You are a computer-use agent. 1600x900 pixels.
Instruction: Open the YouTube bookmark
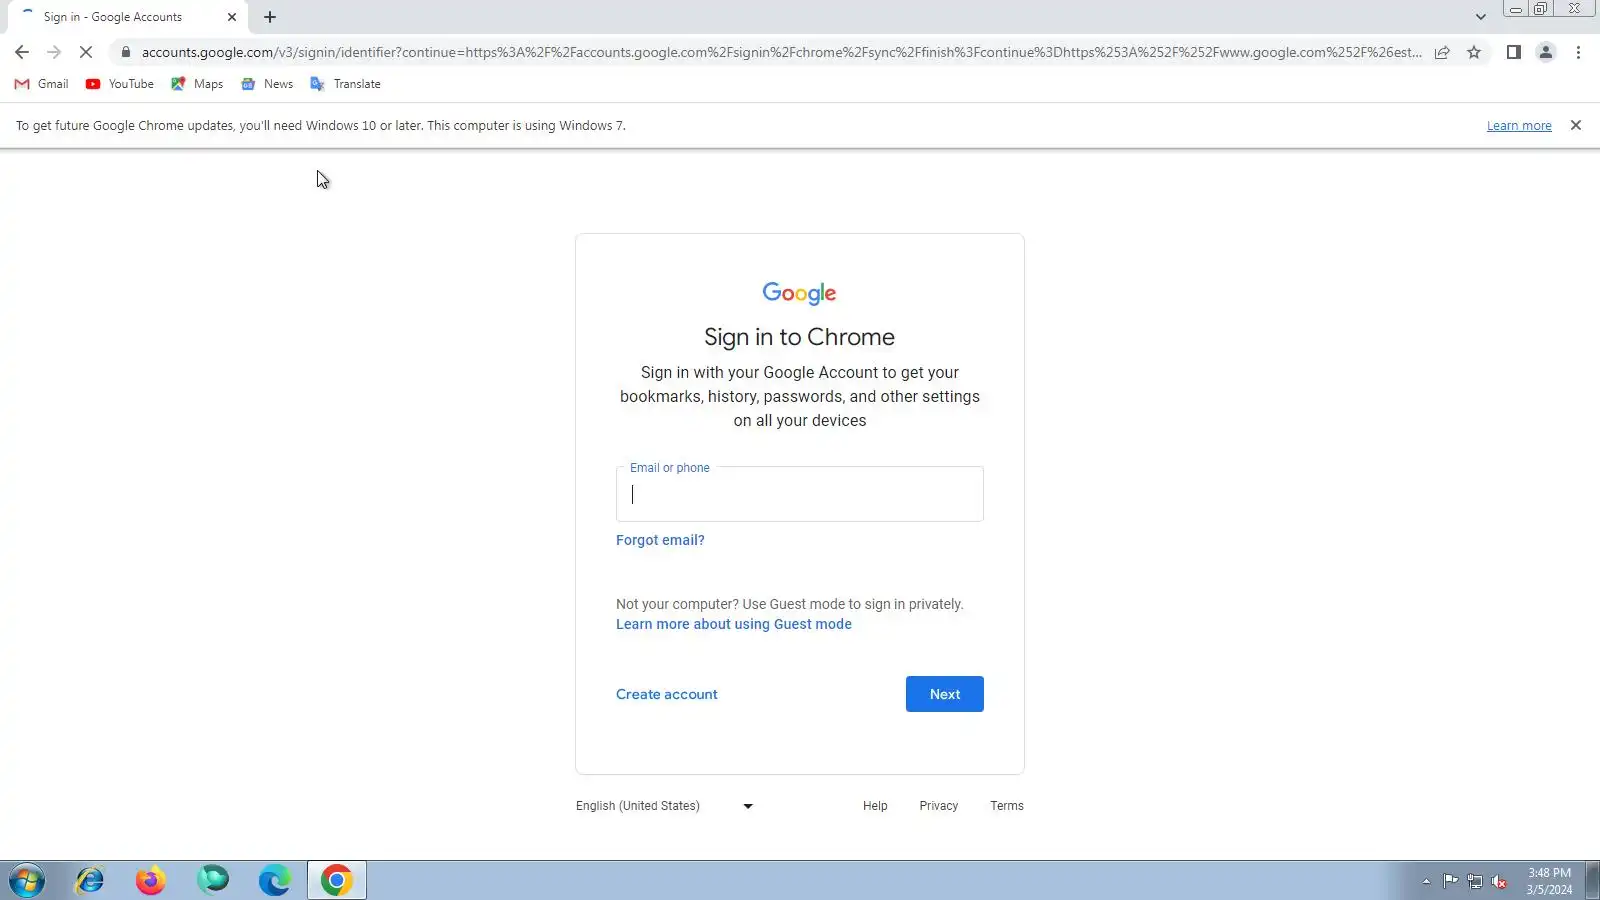coord(120,84)
